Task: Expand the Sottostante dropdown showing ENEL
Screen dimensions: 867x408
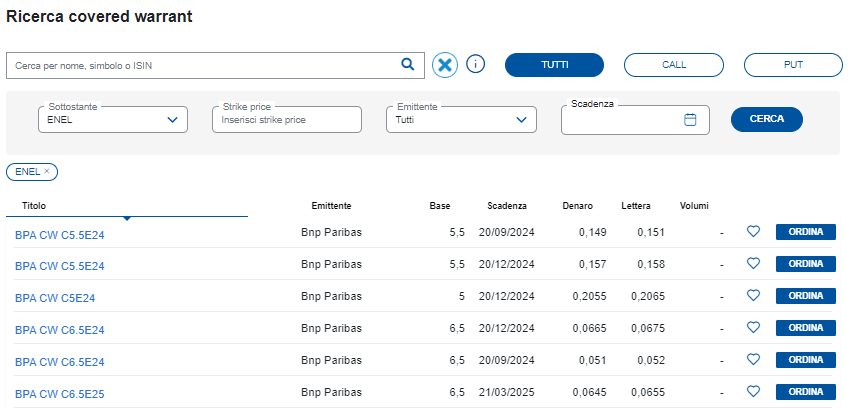Action: click(x=113, y=119)
